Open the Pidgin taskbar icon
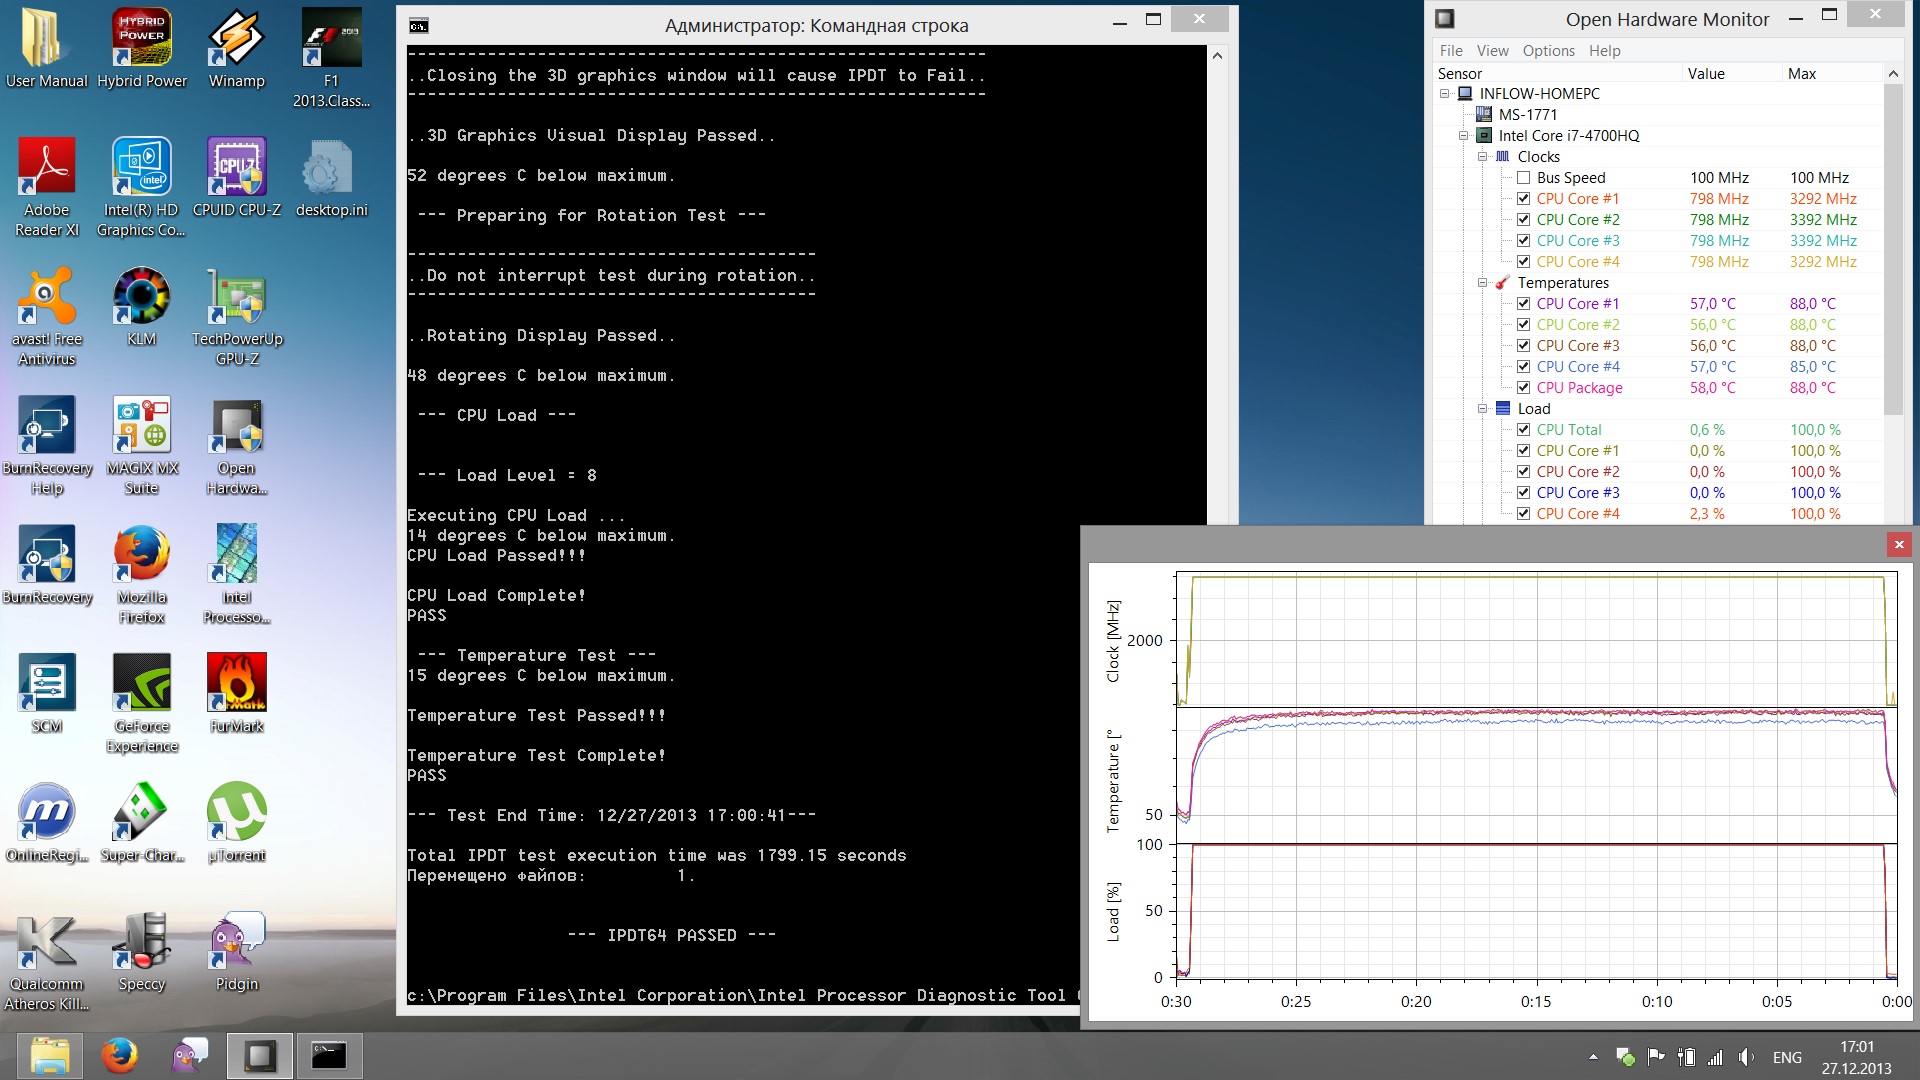The image size is (1920, 1080). click(189, 1055)
